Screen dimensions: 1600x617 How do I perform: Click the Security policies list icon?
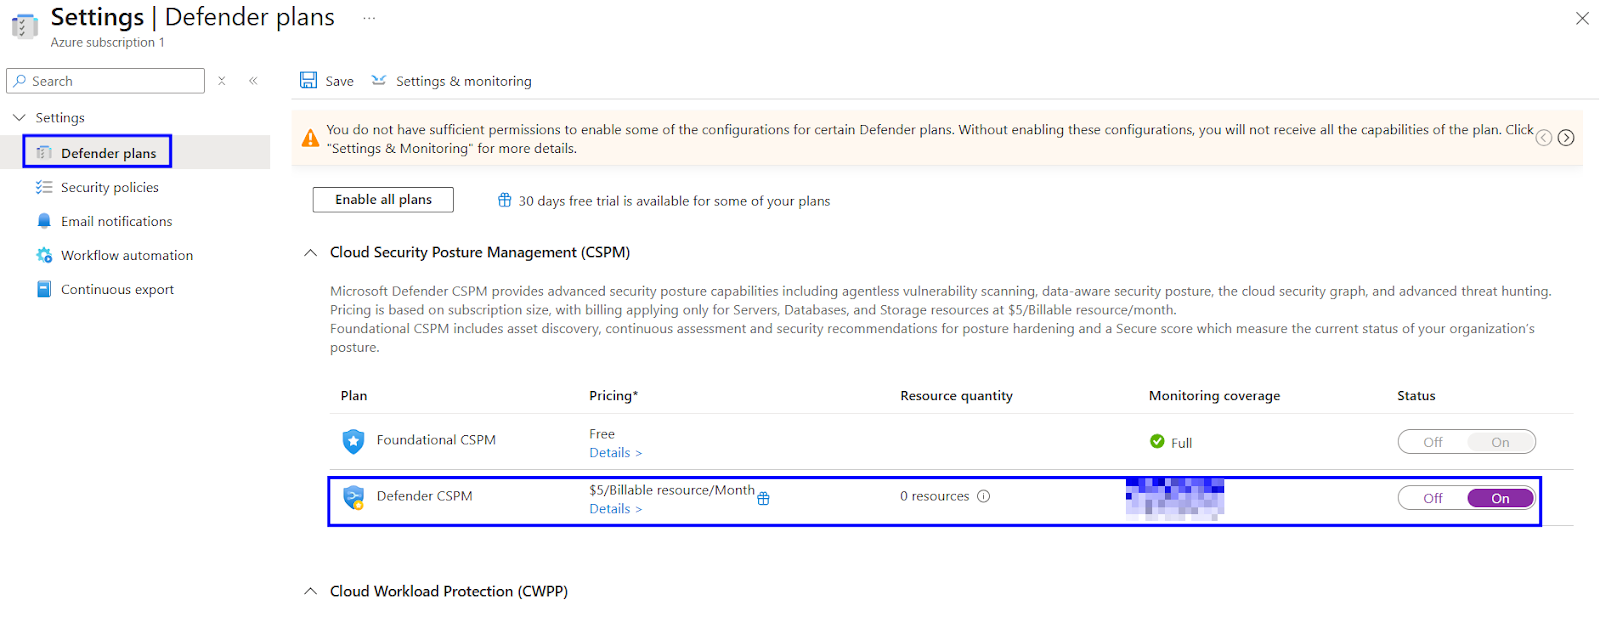(44, 187)
